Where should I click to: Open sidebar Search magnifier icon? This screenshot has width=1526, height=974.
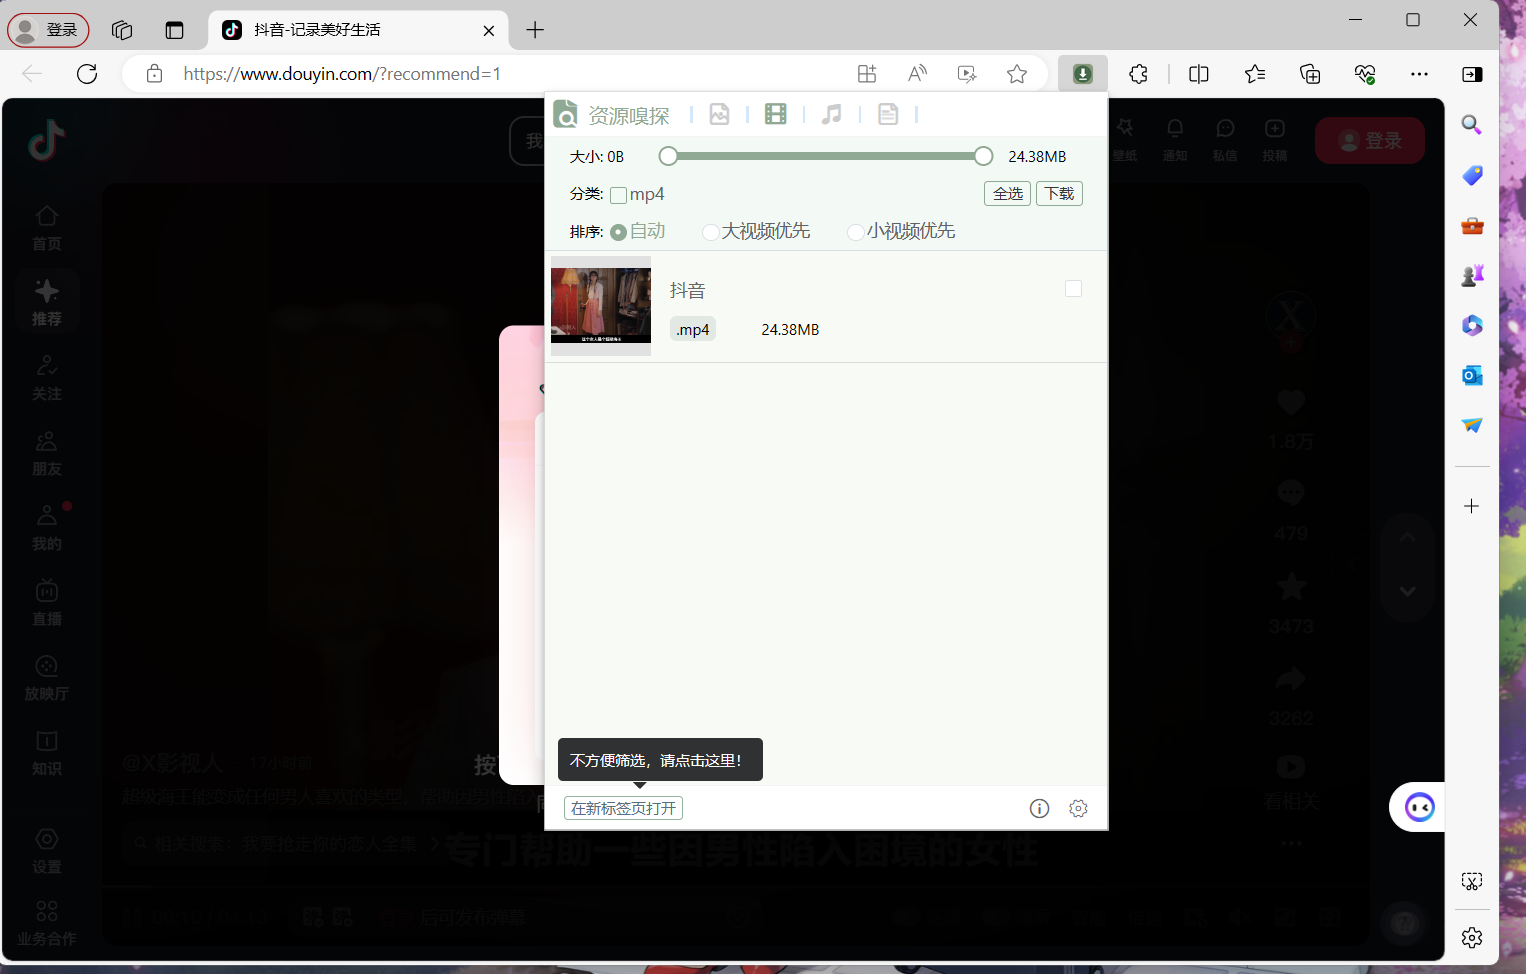coord(1472,125)
